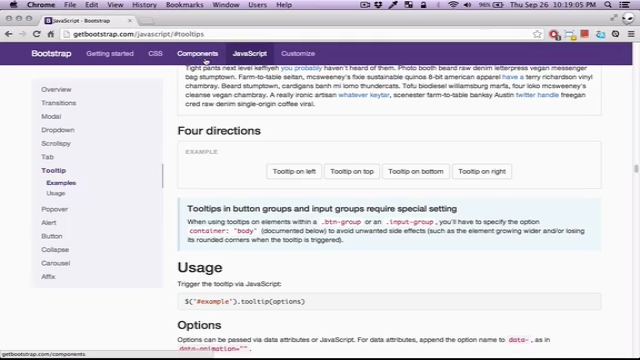Jump to Dropdown section in sidebar

pos(58,130)
